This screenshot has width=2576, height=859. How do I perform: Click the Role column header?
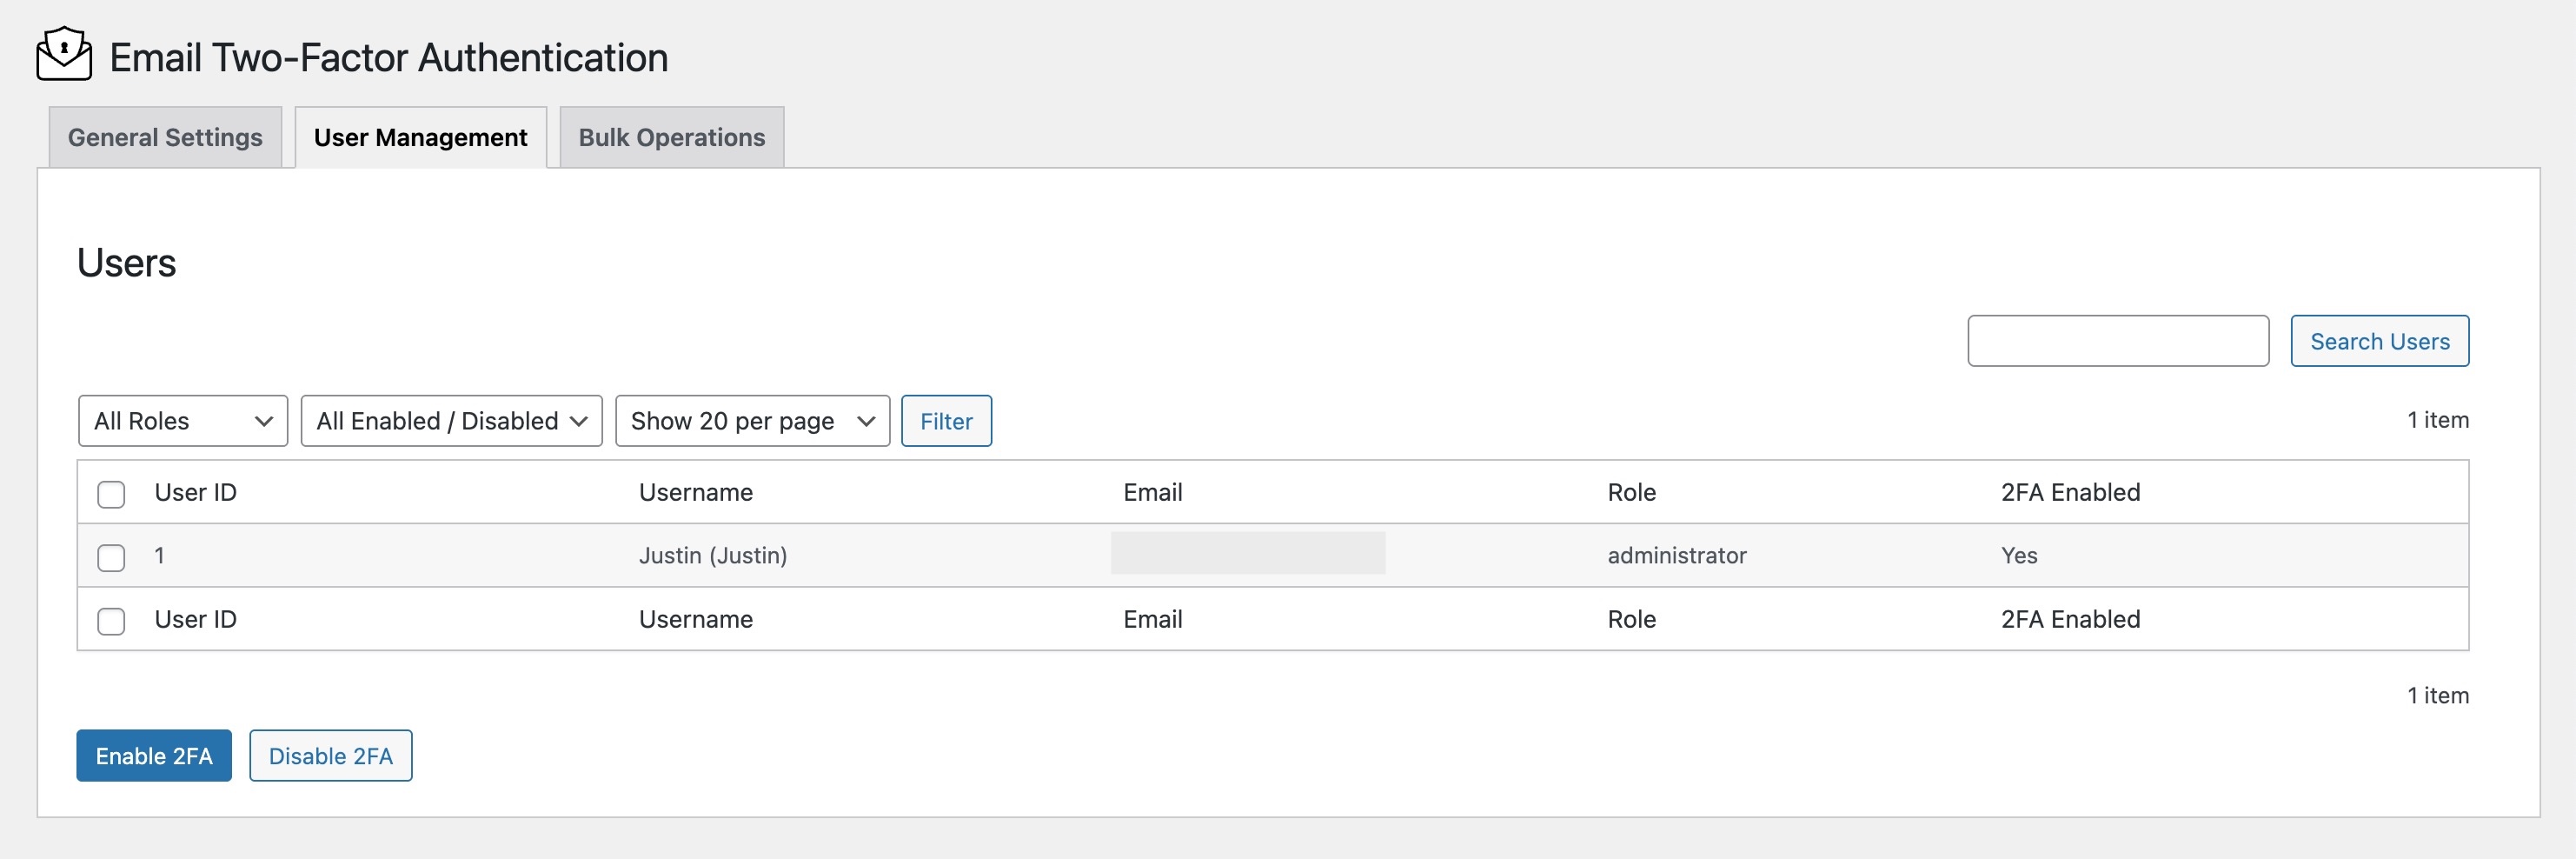point(1631,492)
